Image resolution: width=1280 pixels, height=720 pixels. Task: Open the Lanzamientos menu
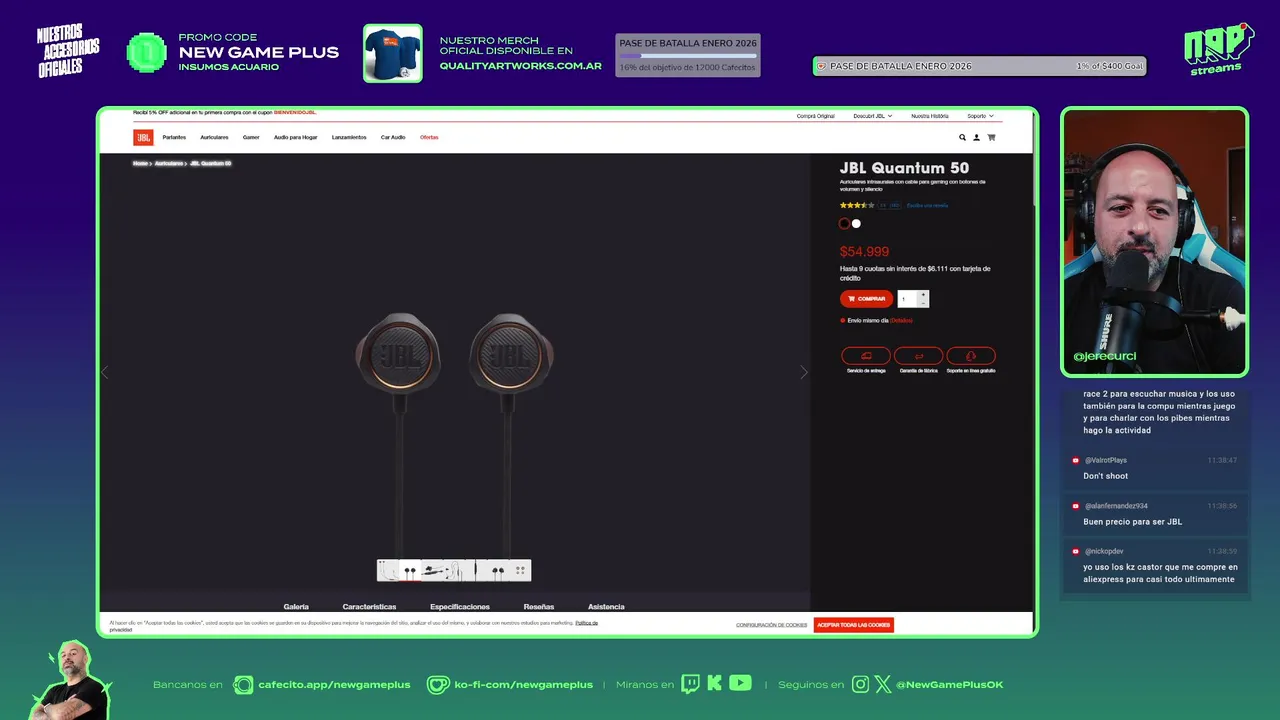[x=349, y=137]
